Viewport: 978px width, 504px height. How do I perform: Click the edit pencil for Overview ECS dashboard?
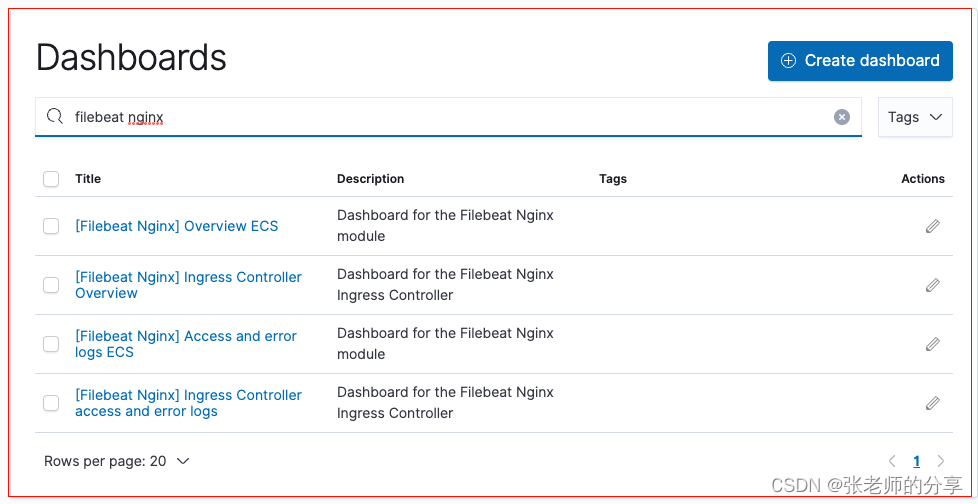(932, 226)
